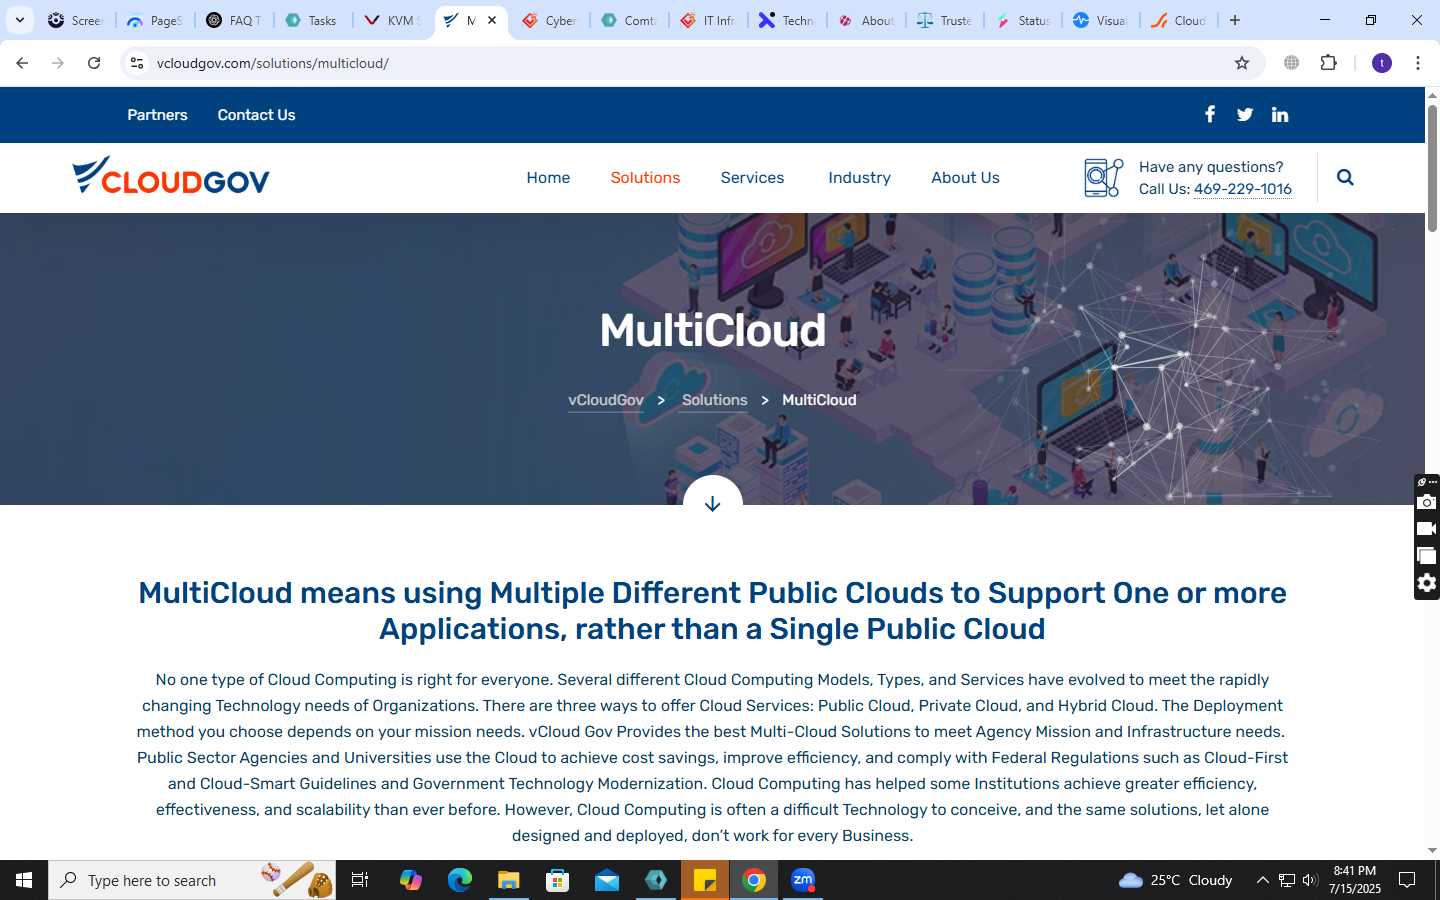This screenshot has width=1440, height=900.
Task: Click the address bar URL field
Action: pos(690,63)
